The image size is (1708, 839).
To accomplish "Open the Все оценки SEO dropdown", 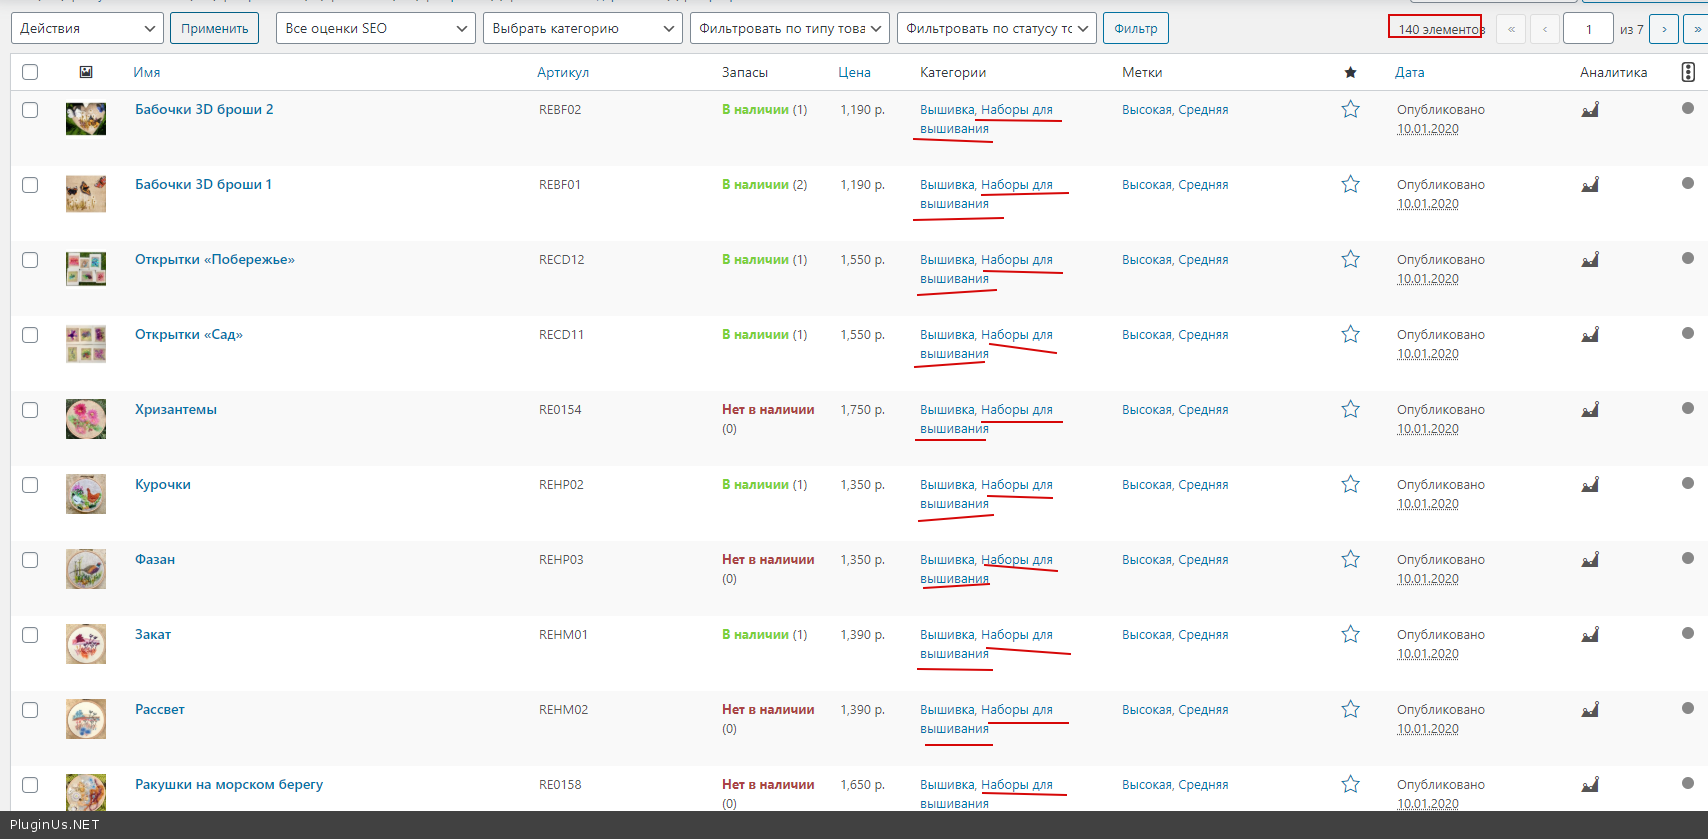I will coord(375,28).
